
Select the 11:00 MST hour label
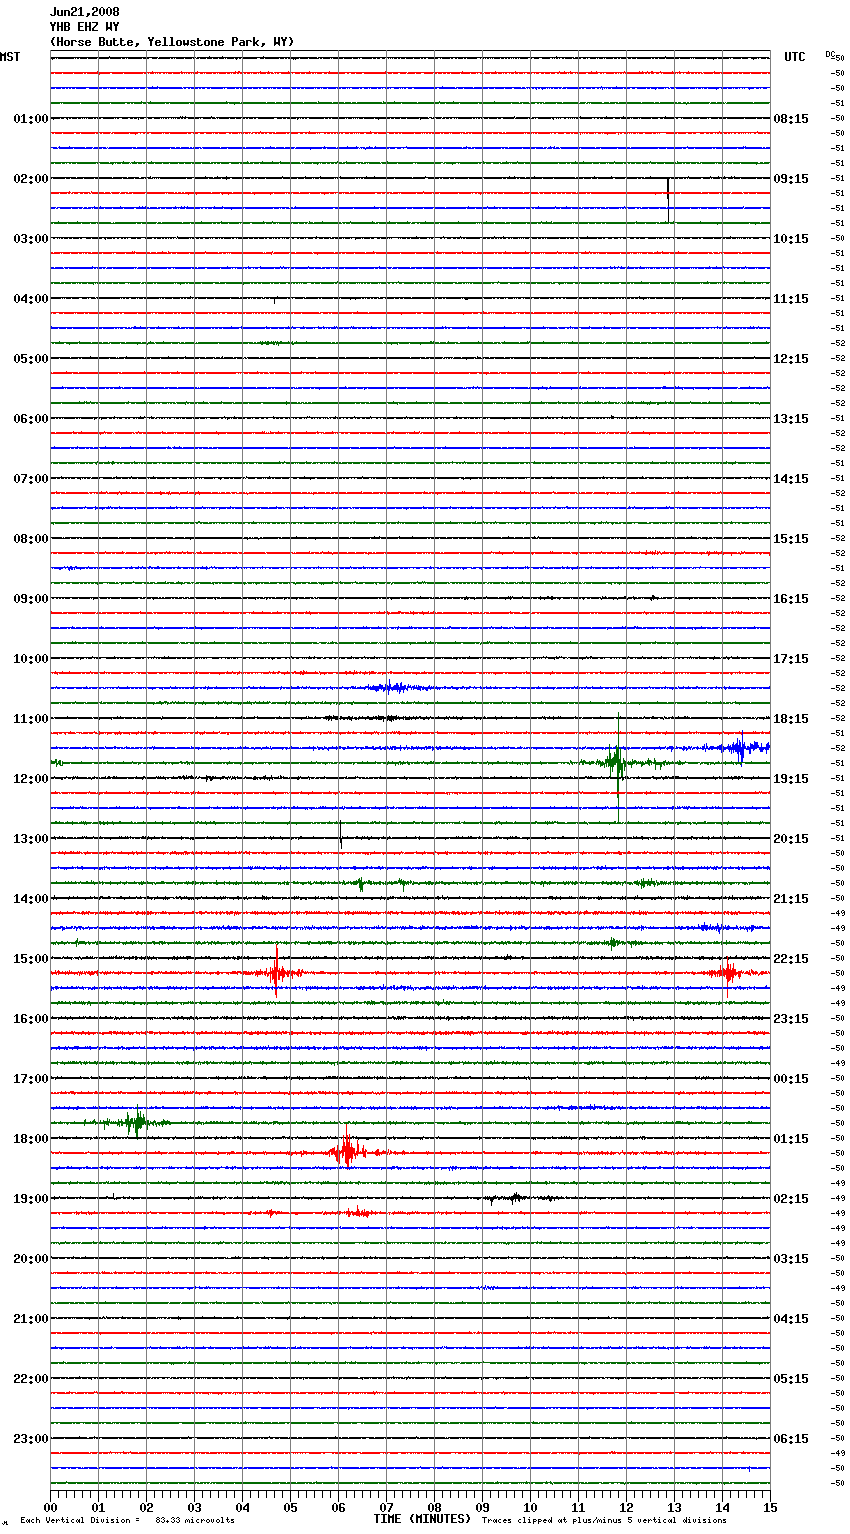pyautogui.click(x=30, y=719)
